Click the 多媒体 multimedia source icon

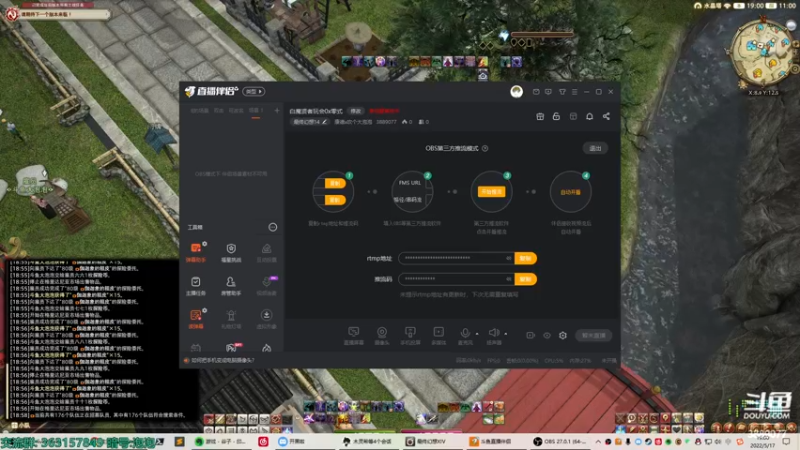438,336
